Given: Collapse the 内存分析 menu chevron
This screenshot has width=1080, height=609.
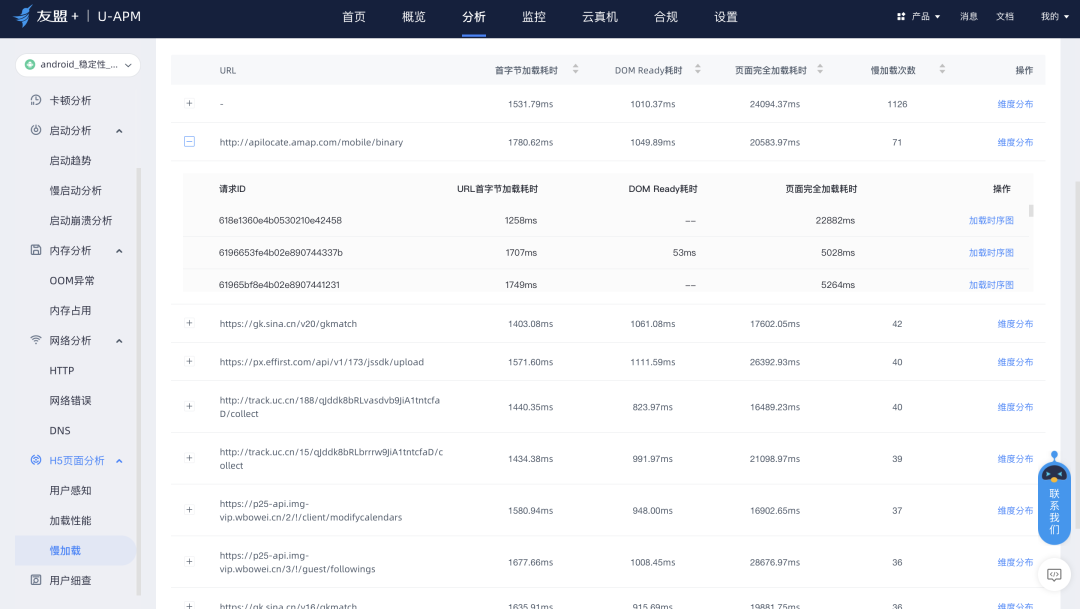Looking at the screenshot, I should [119, 251].
